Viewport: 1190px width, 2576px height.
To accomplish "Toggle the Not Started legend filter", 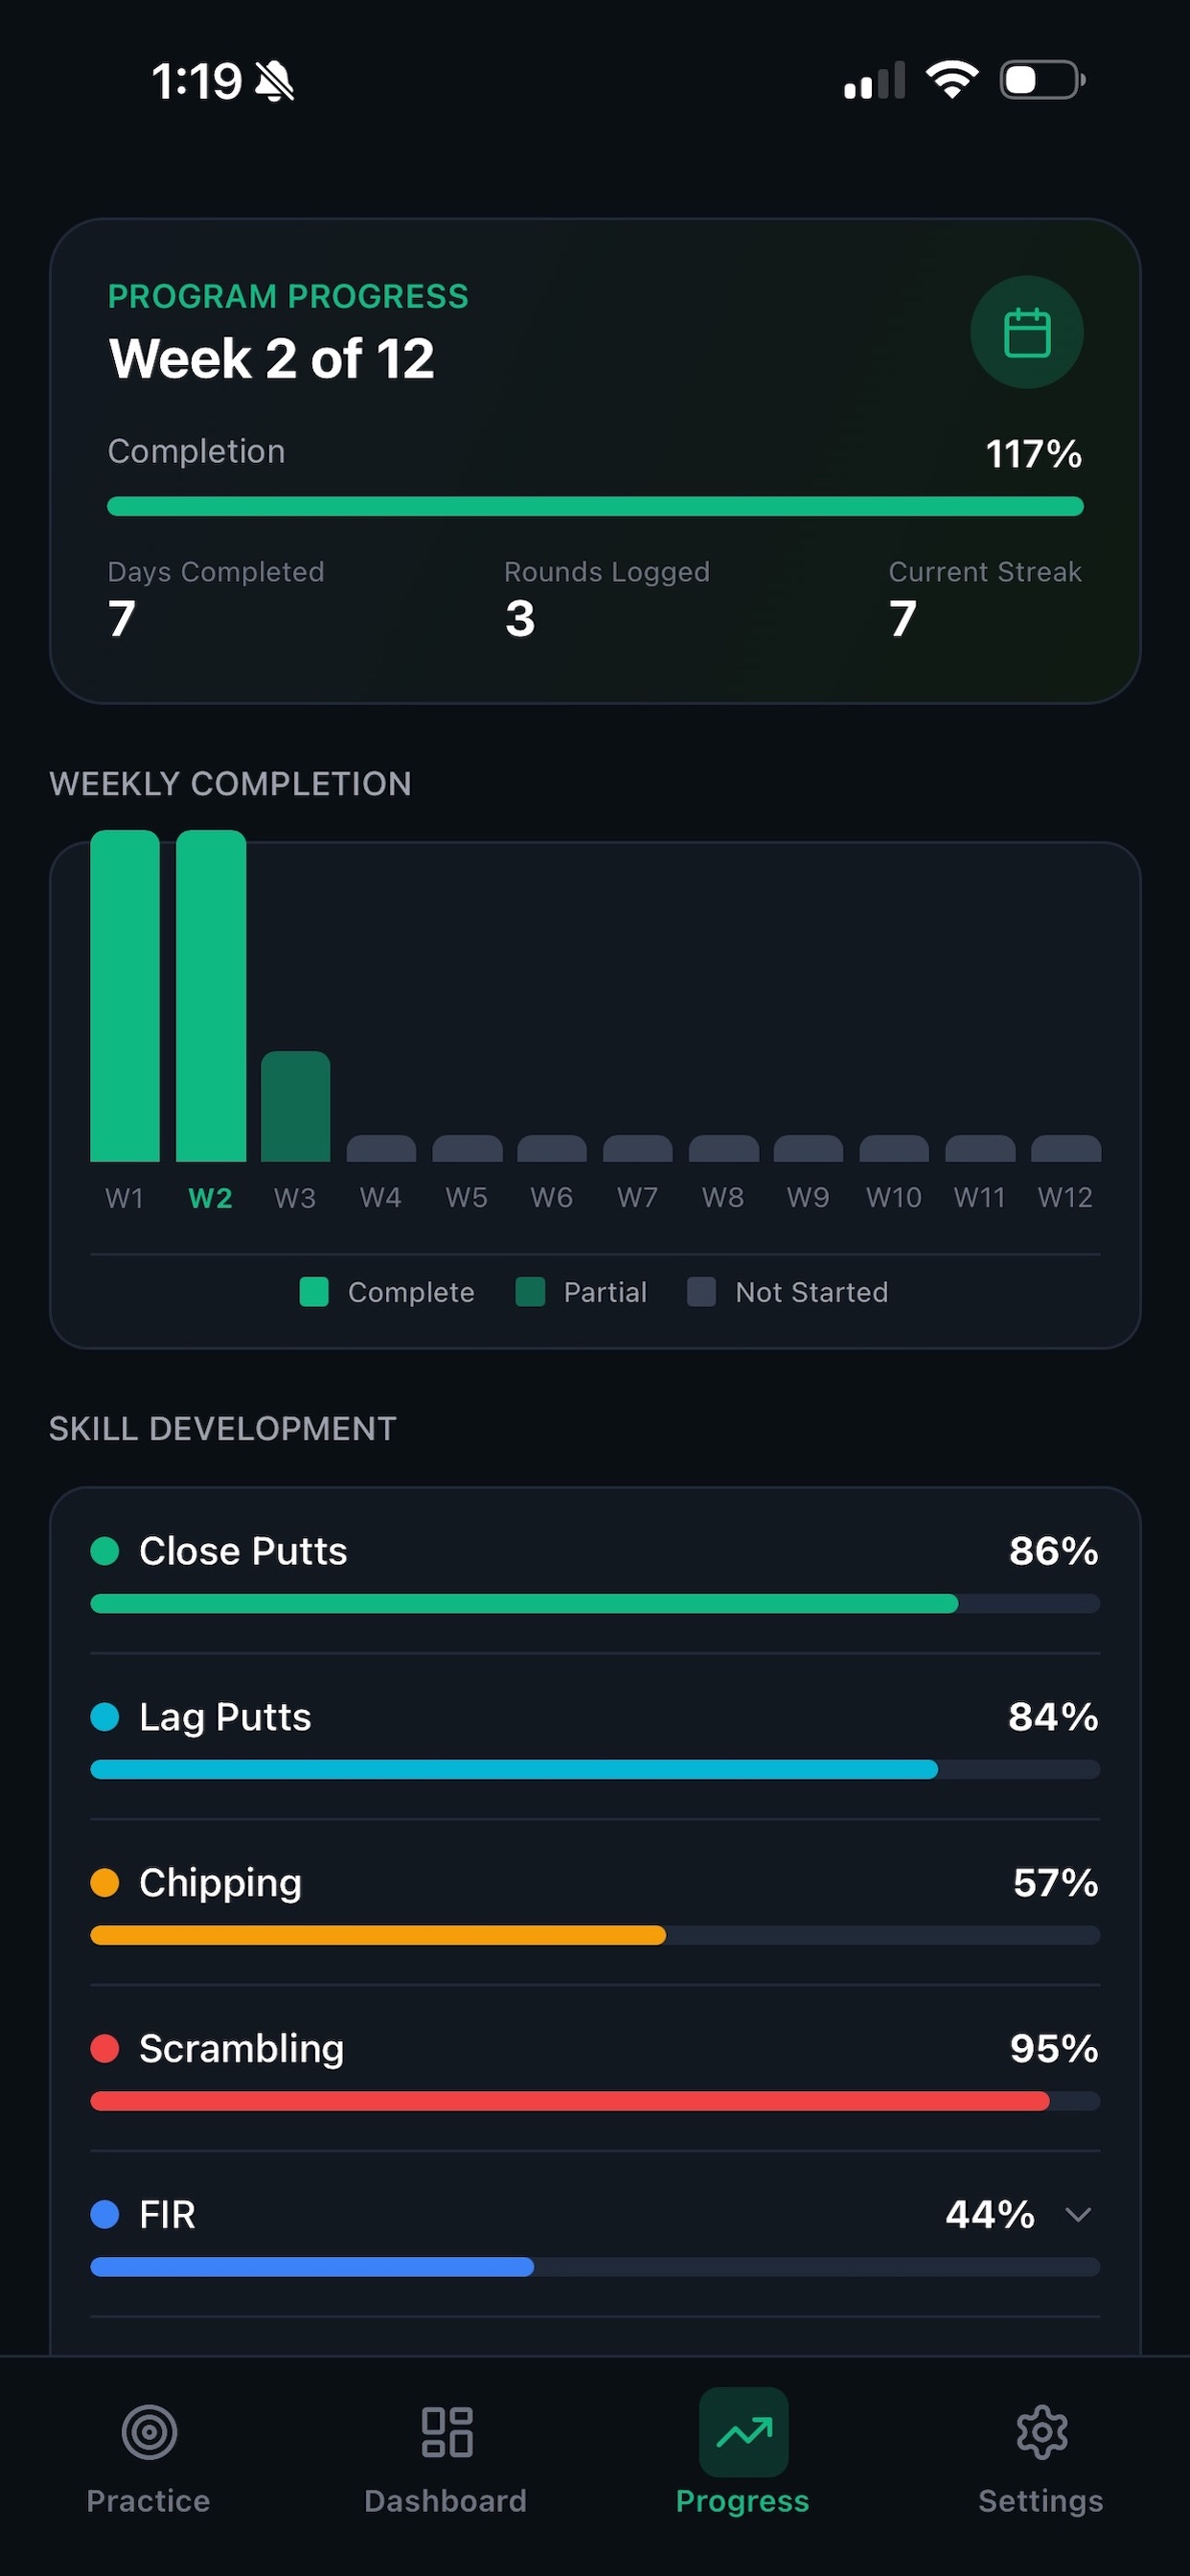I will click(786, 1292).
